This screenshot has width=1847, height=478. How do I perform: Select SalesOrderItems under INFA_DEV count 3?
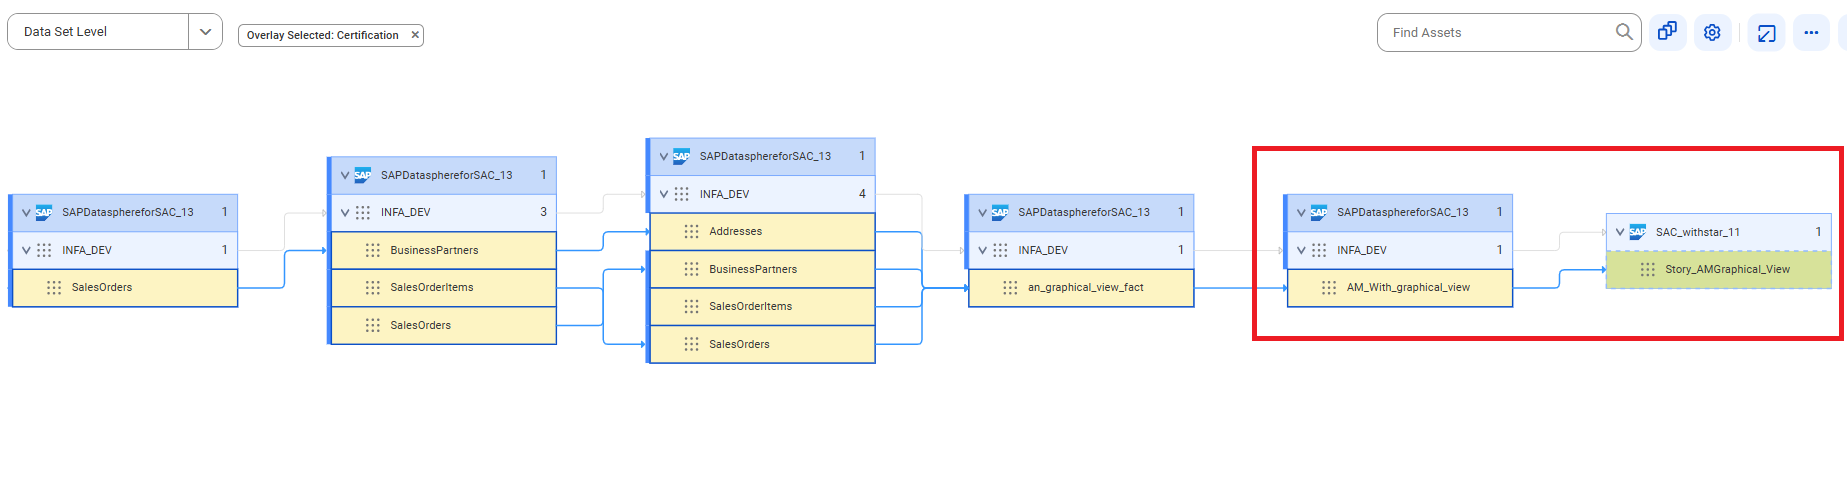coord(443,287)
